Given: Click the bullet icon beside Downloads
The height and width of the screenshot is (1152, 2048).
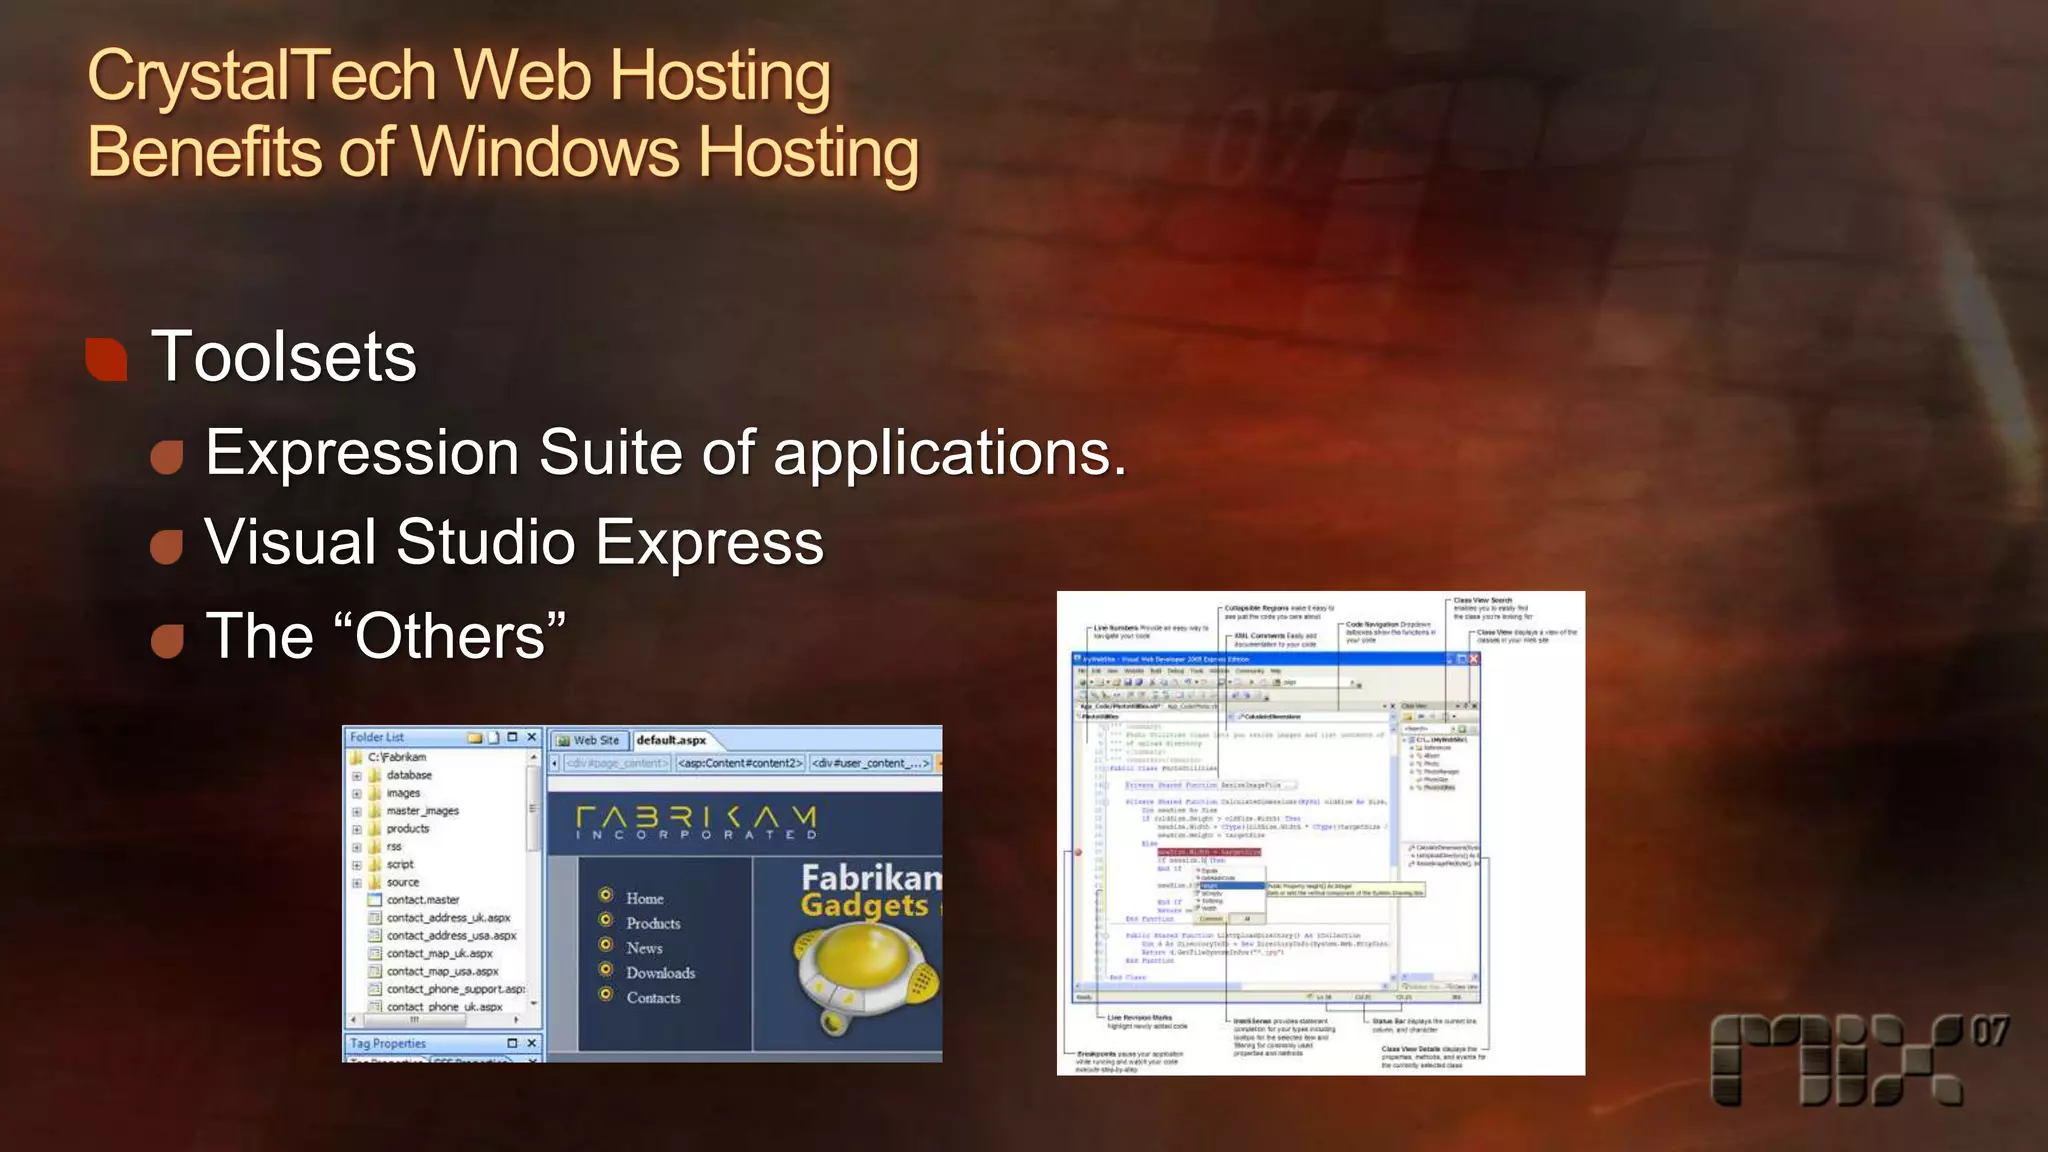Looking at the screenshot, I should (606, 969).
